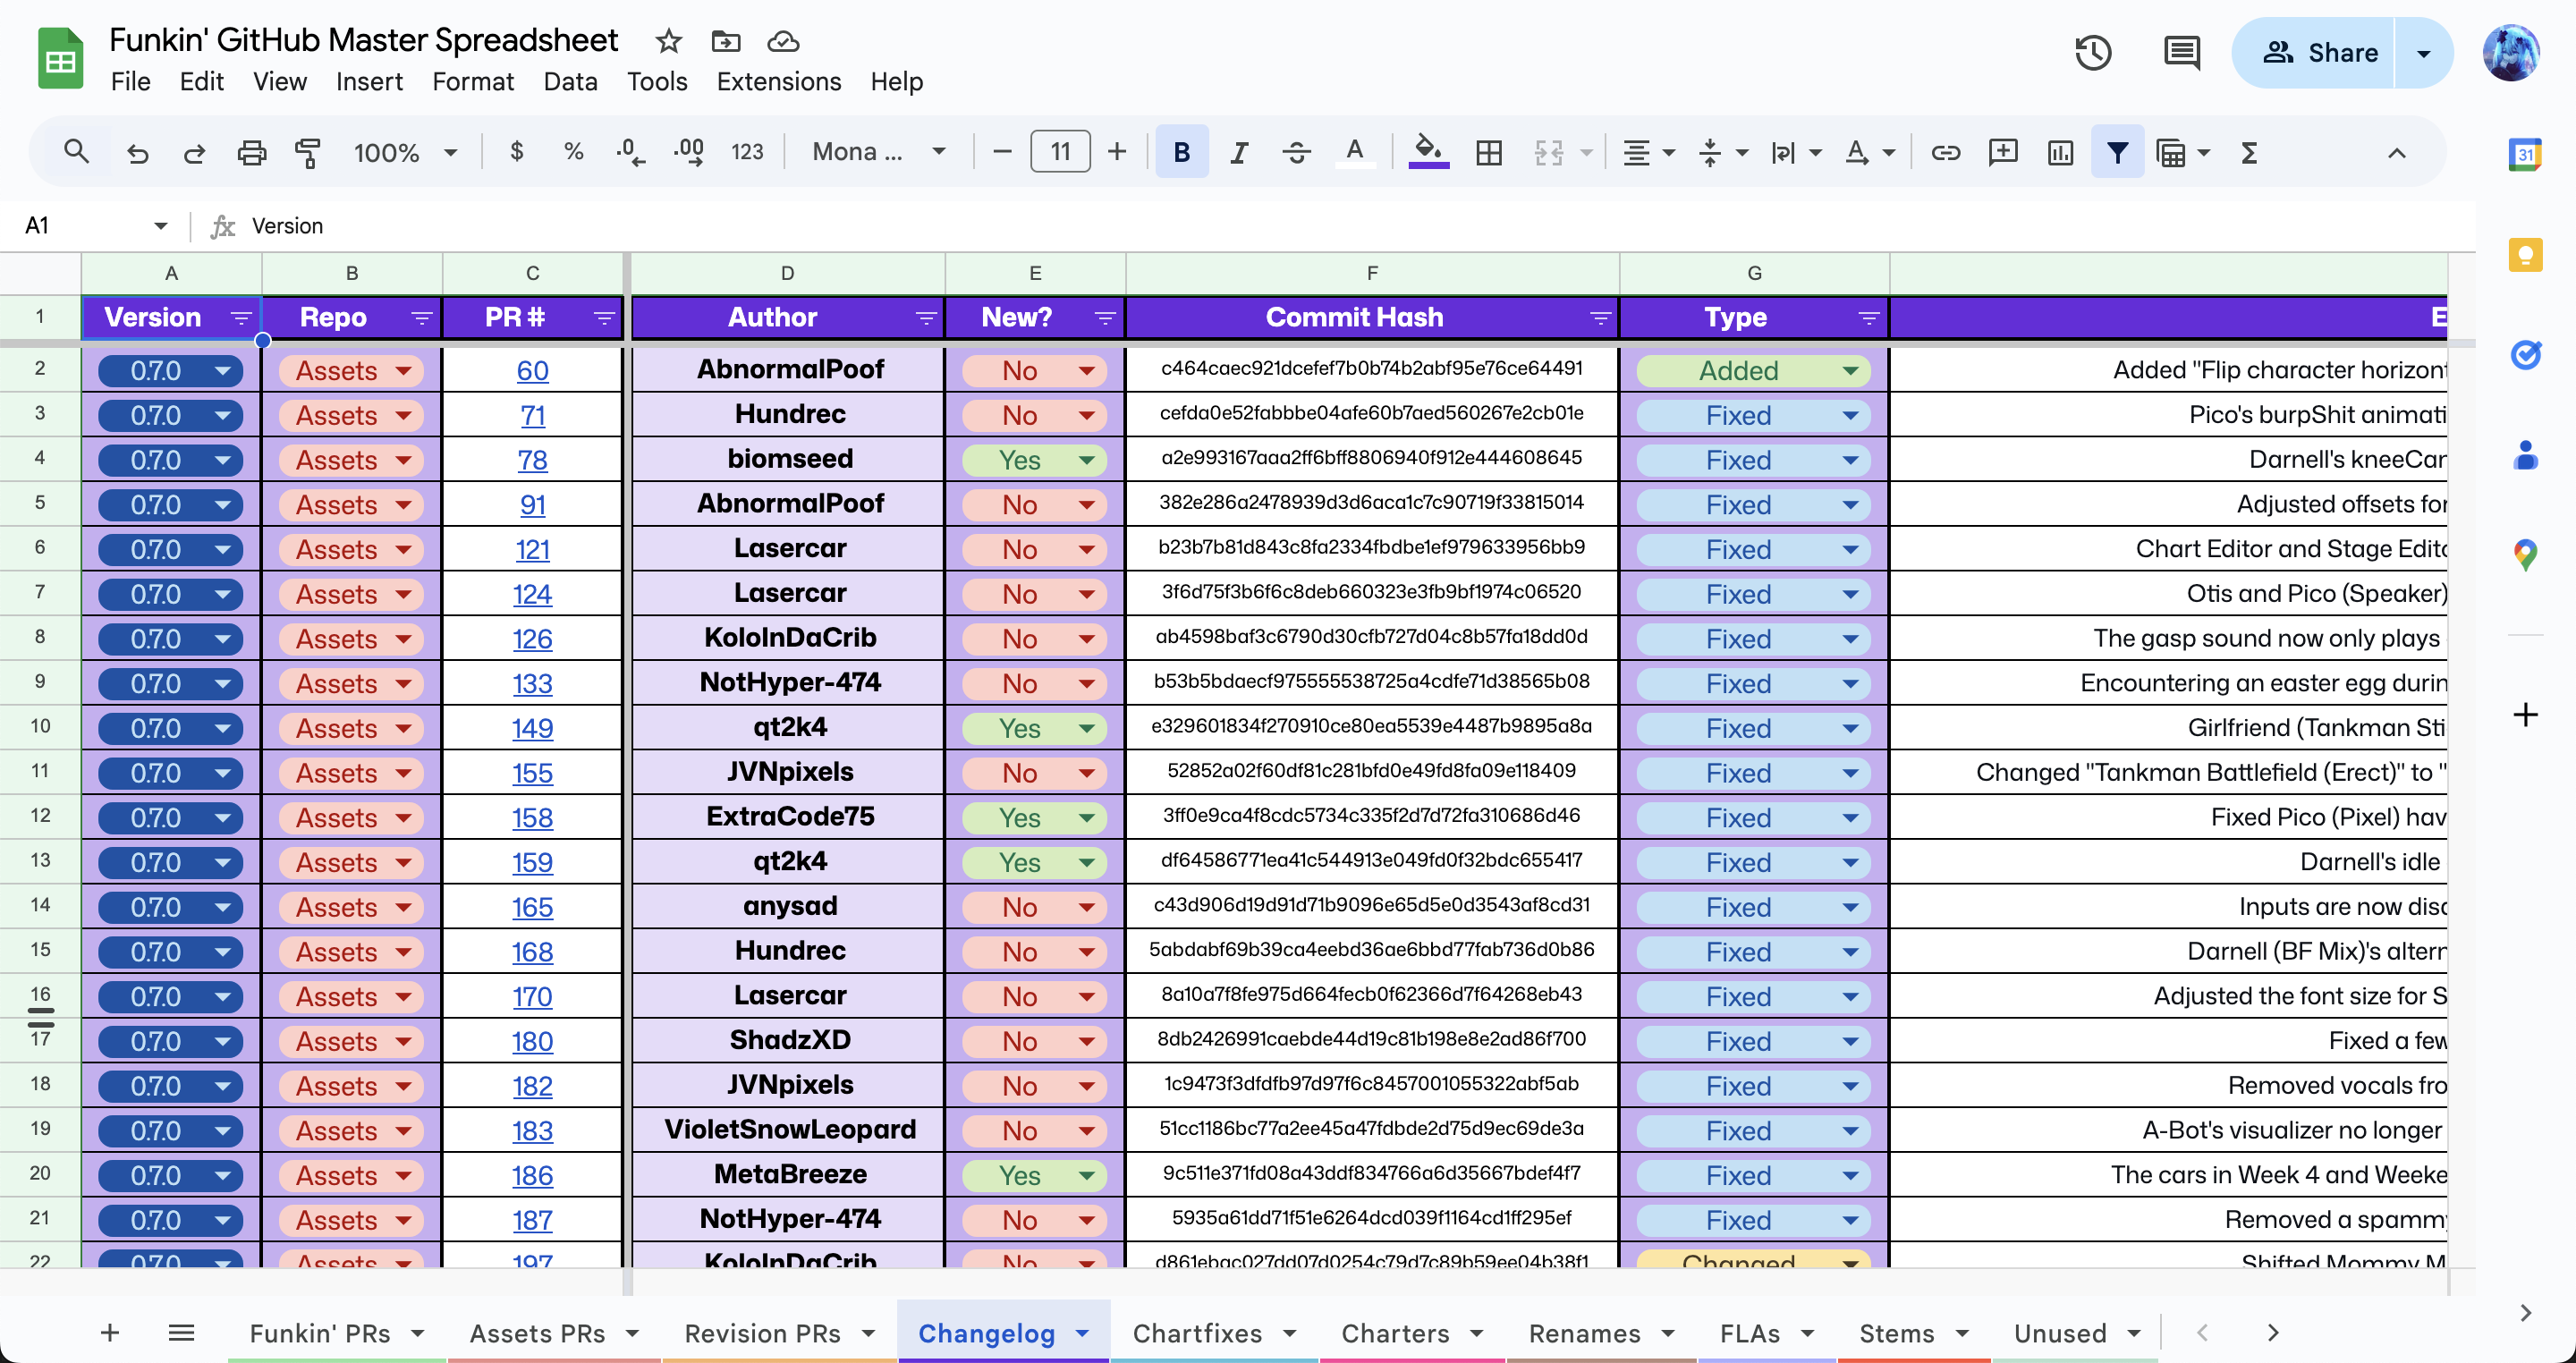Apply strikethrough formatting
2576x1363 pixels.
click(1297, 152)
